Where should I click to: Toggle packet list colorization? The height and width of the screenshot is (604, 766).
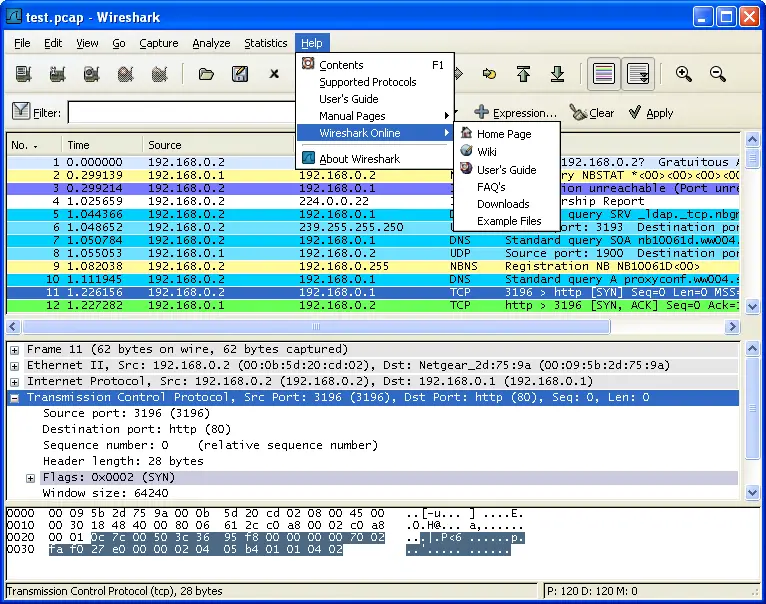(603, 73)
